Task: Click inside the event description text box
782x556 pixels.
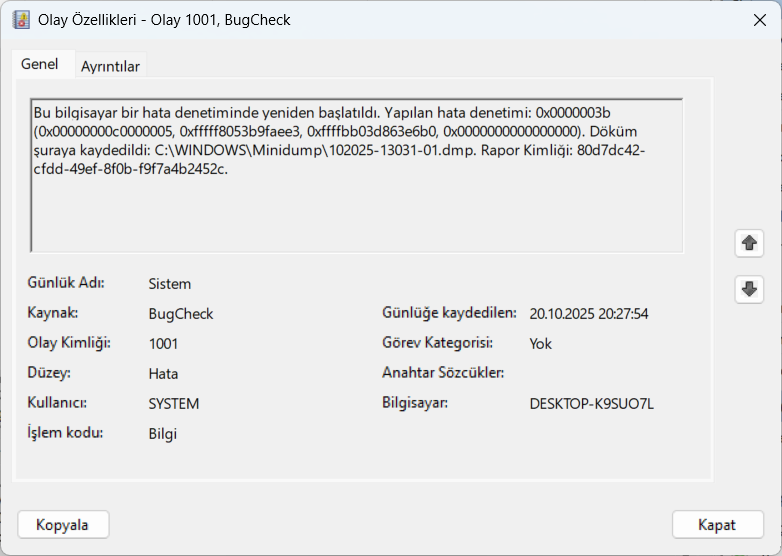Action: [x=356, y=175]
